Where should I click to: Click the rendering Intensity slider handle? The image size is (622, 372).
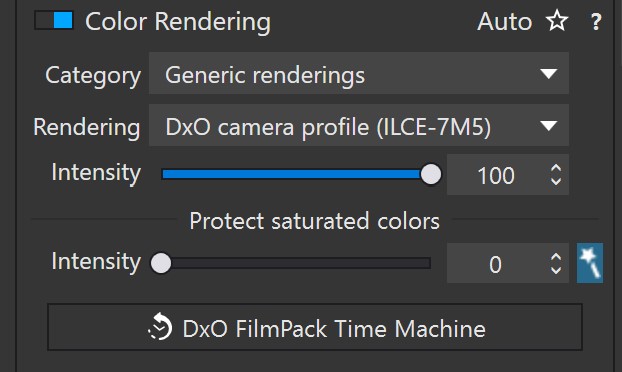point(431,174)
